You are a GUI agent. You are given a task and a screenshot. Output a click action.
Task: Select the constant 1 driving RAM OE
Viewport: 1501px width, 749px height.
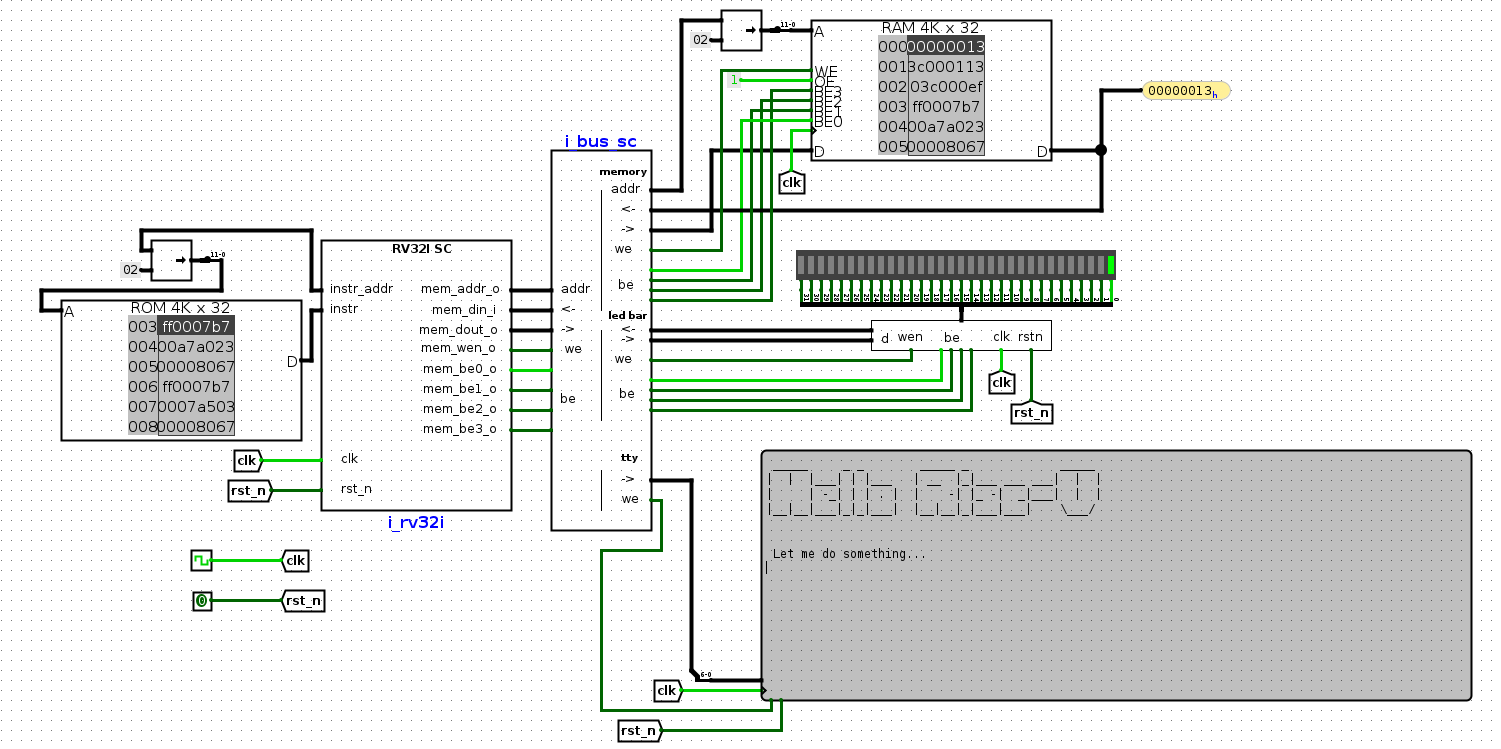coord(735,80)
